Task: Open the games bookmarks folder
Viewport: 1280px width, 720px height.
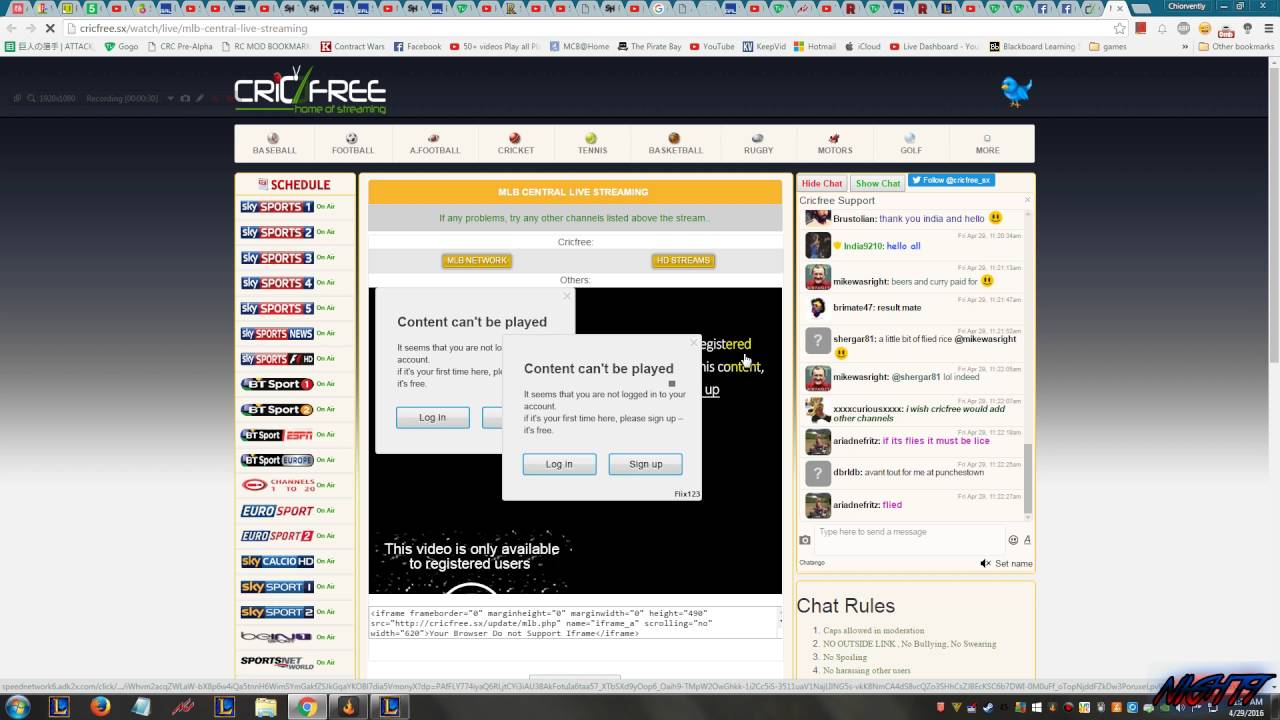Action: coord(1108,46)
